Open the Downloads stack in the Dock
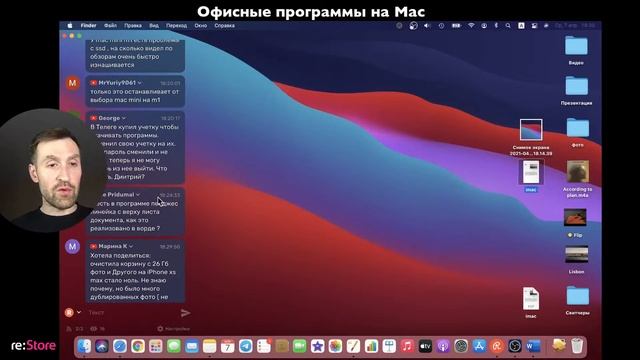Viewport: 640px width, 360px height. tap(559, 346)
